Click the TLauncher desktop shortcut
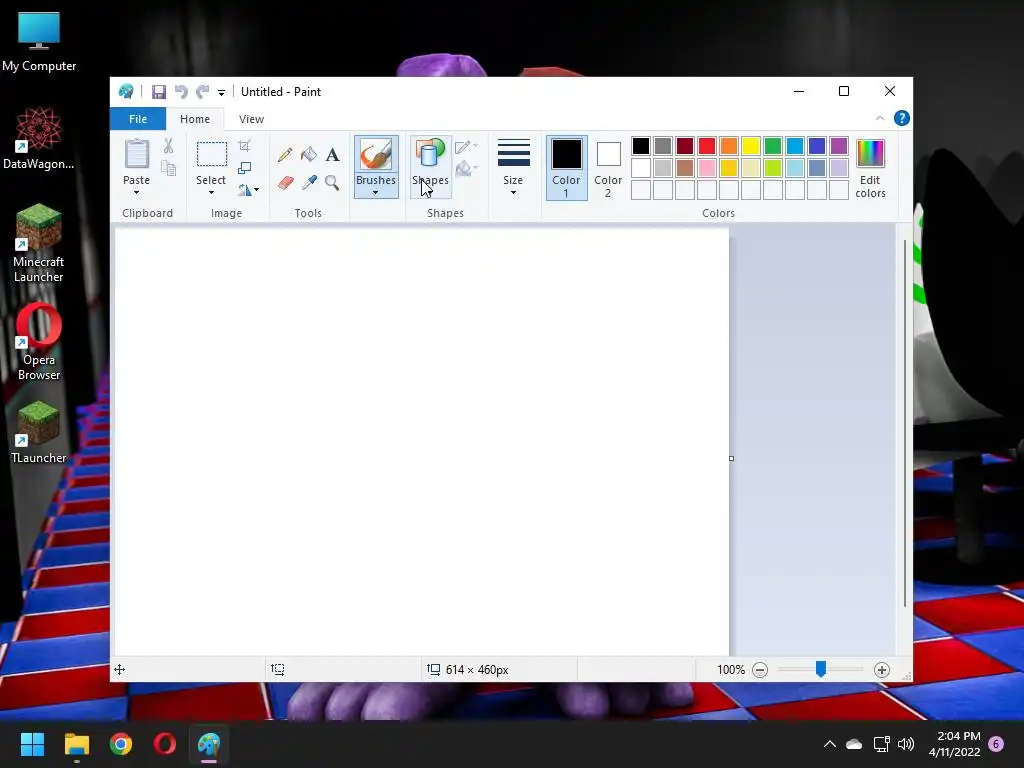This screenshot has height=768, width=1024. pyautogui.click(x=39, y=432)
